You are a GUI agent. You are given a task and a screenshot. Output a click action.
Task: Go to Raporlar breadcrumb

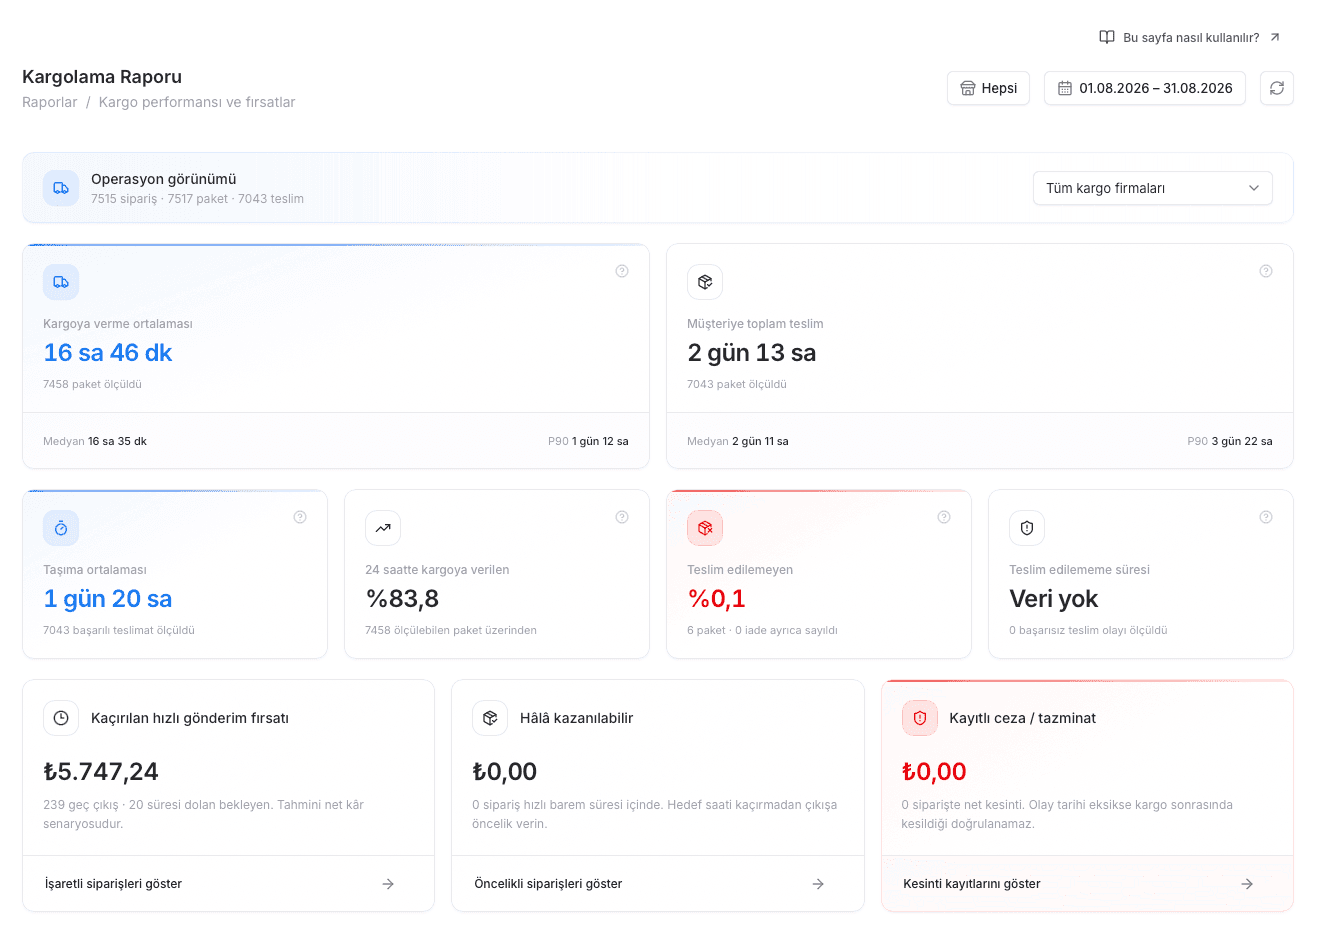click(50, 102)
